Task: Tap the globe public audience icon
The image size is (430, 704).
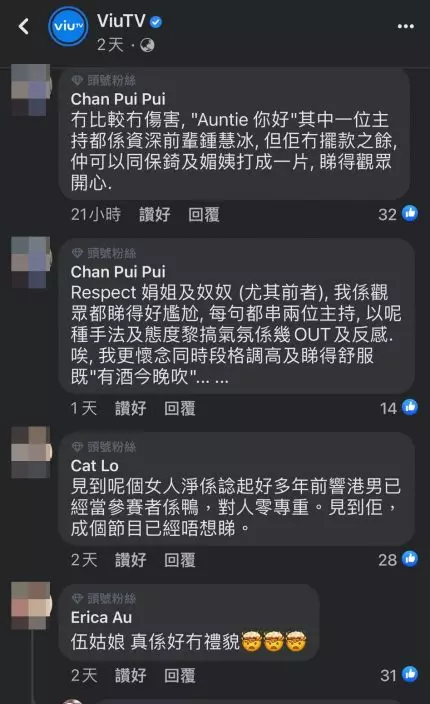Action: (x=147, y=45)
